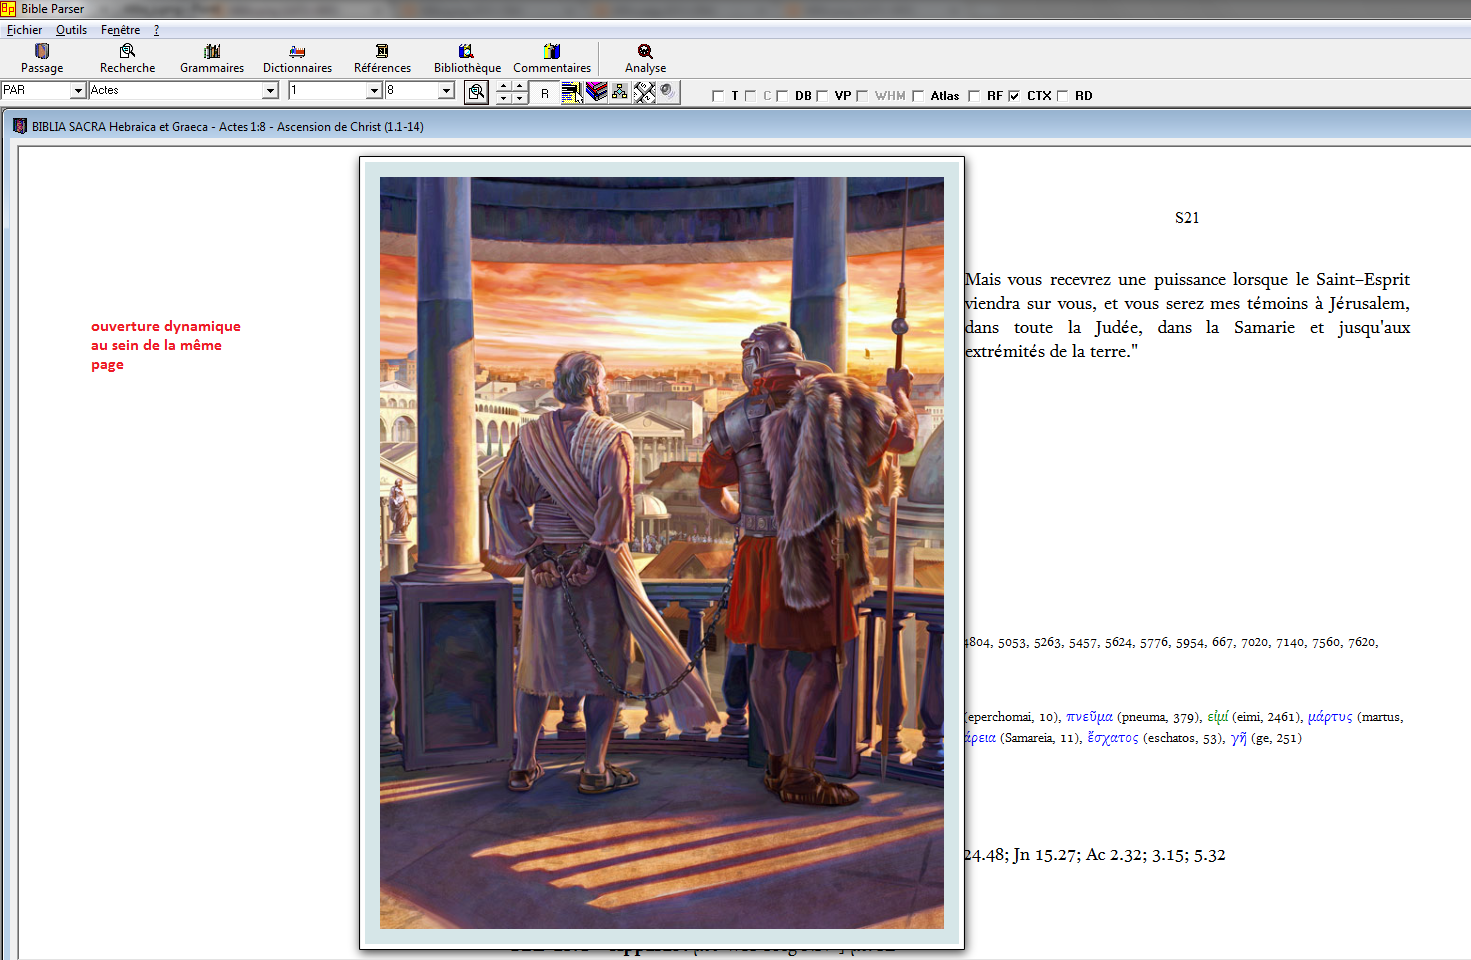Click the Bible Parser title bar app icon
Image resolution: width=1471 pixels, height=960 pixels.
tap(8, 9)
